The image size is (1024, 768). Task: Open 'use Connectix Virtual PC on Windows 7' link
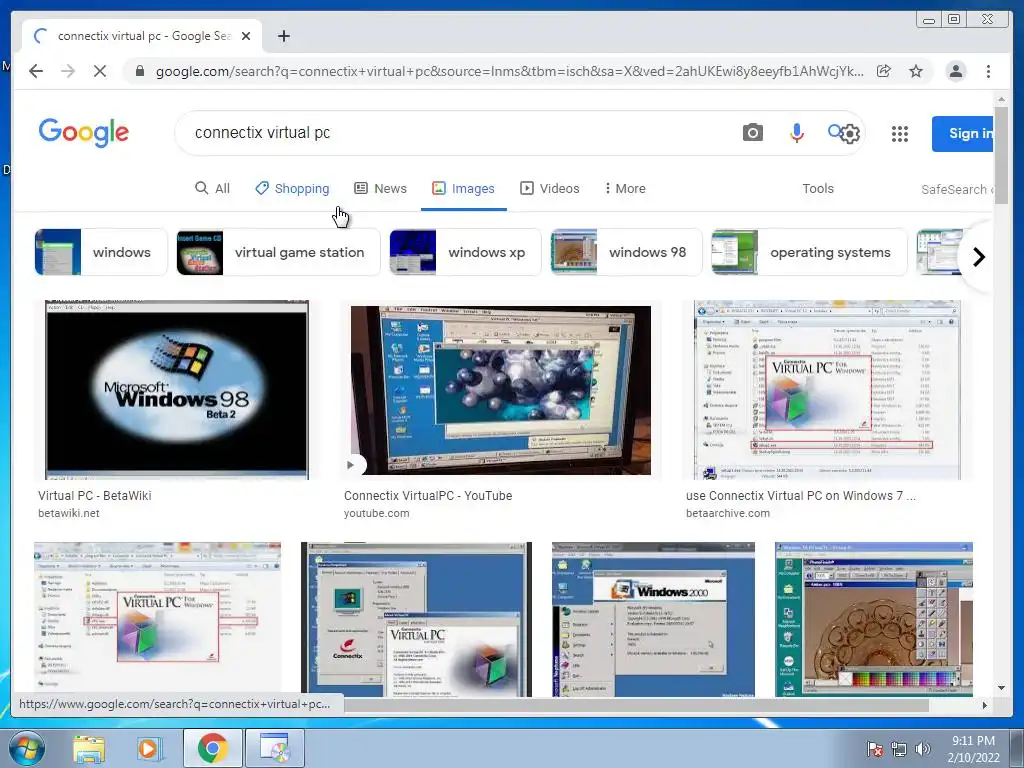coord(801,496)
